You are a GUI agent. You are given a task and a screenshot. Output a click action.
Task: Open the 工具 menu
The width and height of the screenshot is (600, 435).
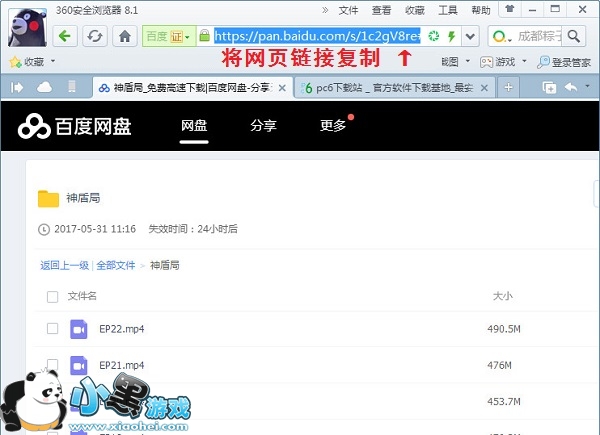(x=448, y=10)
